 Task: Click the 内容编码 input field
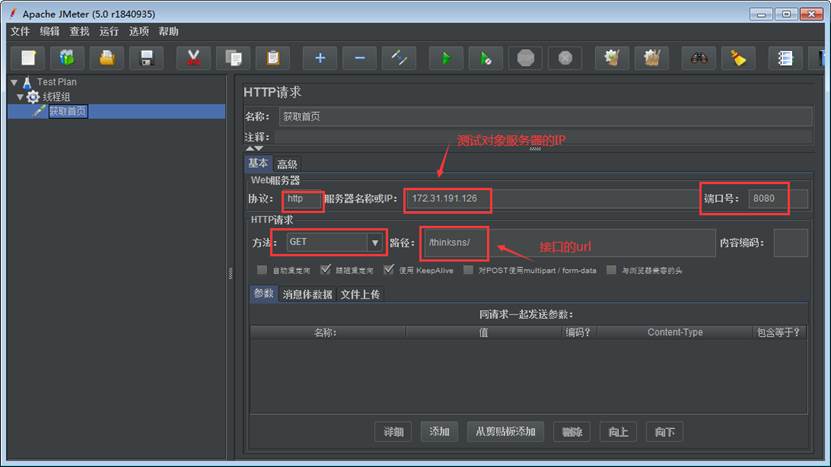[x=790, y=243]
